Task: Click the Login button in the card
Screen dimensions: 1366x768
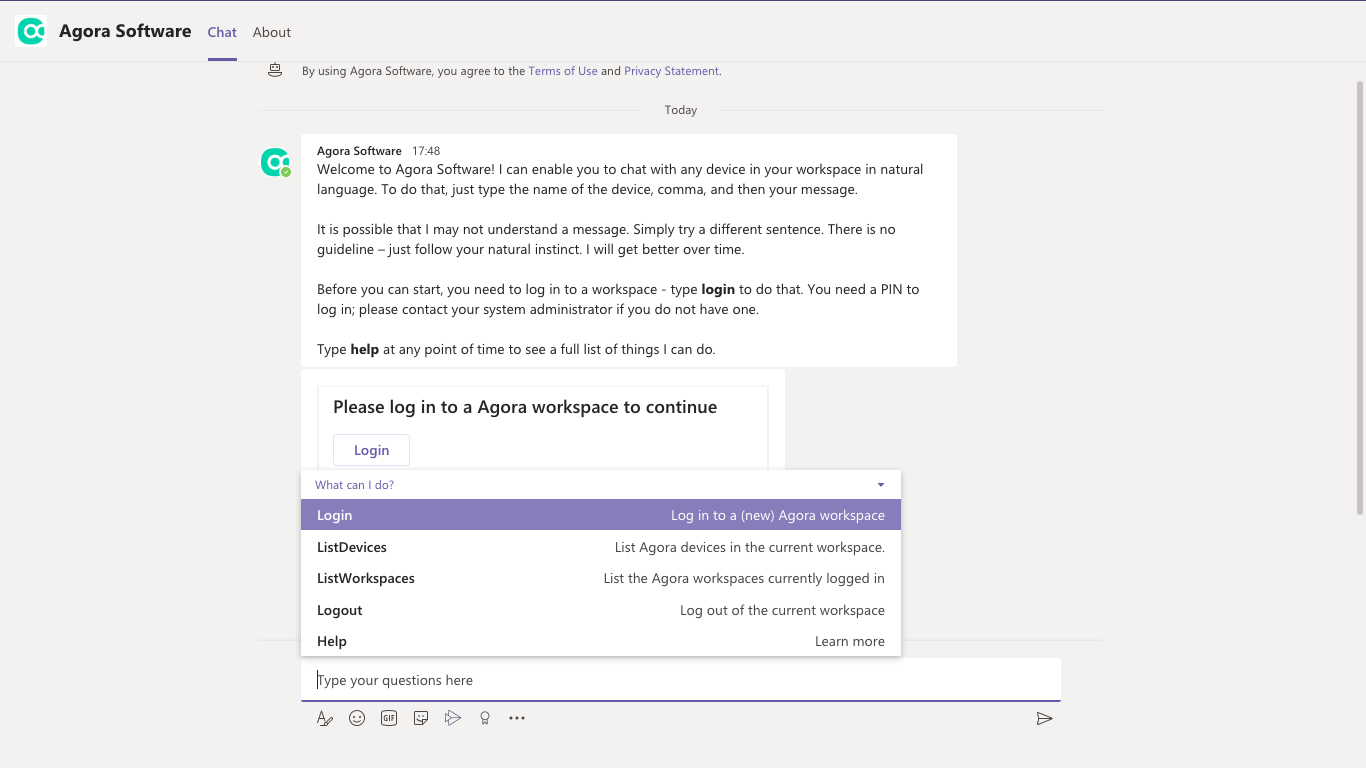Action: point(371,450)
